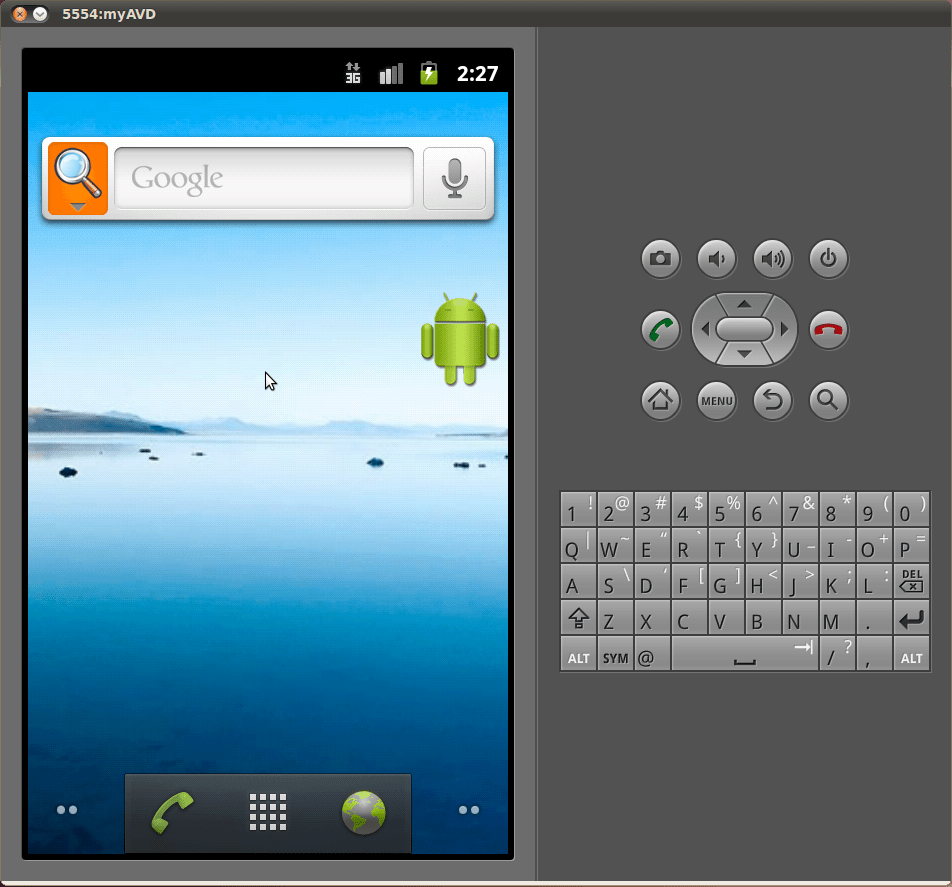The height and width of the screenshot is (887, 952).
Task: Click the Q key on emulator keyboard
Action: click(x=578, y=545)
